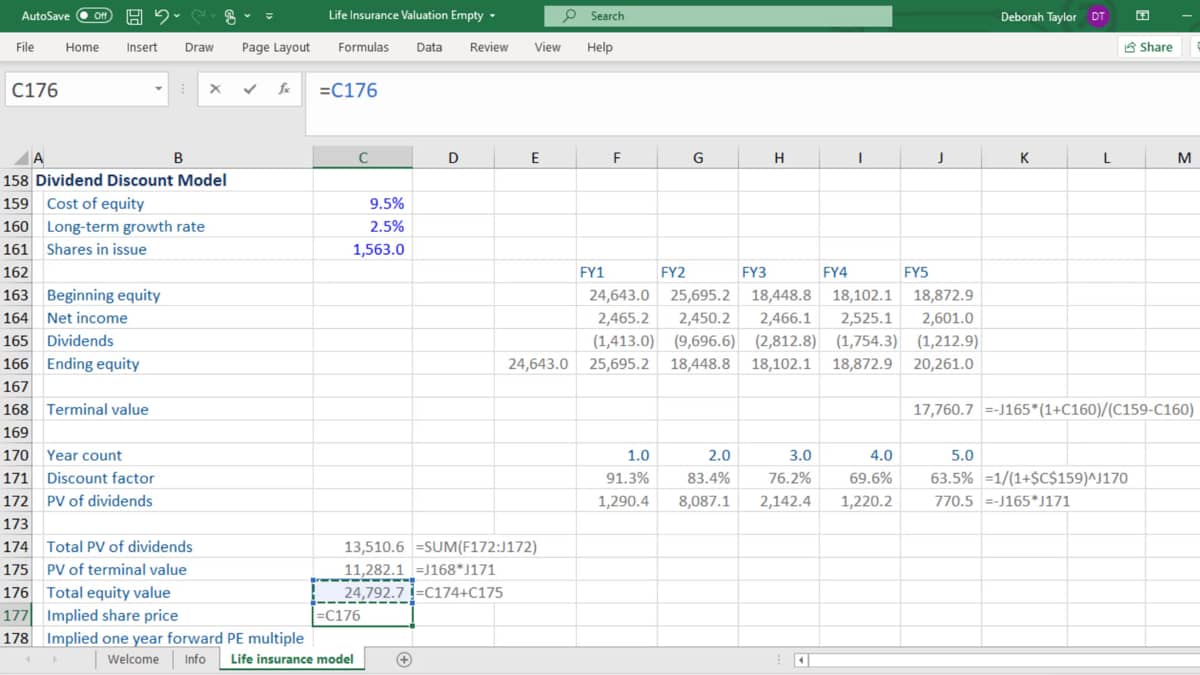Select Long-term growth rate 2.5% cell
Viewport: 1200px width, 675px height.
point(362,226)
